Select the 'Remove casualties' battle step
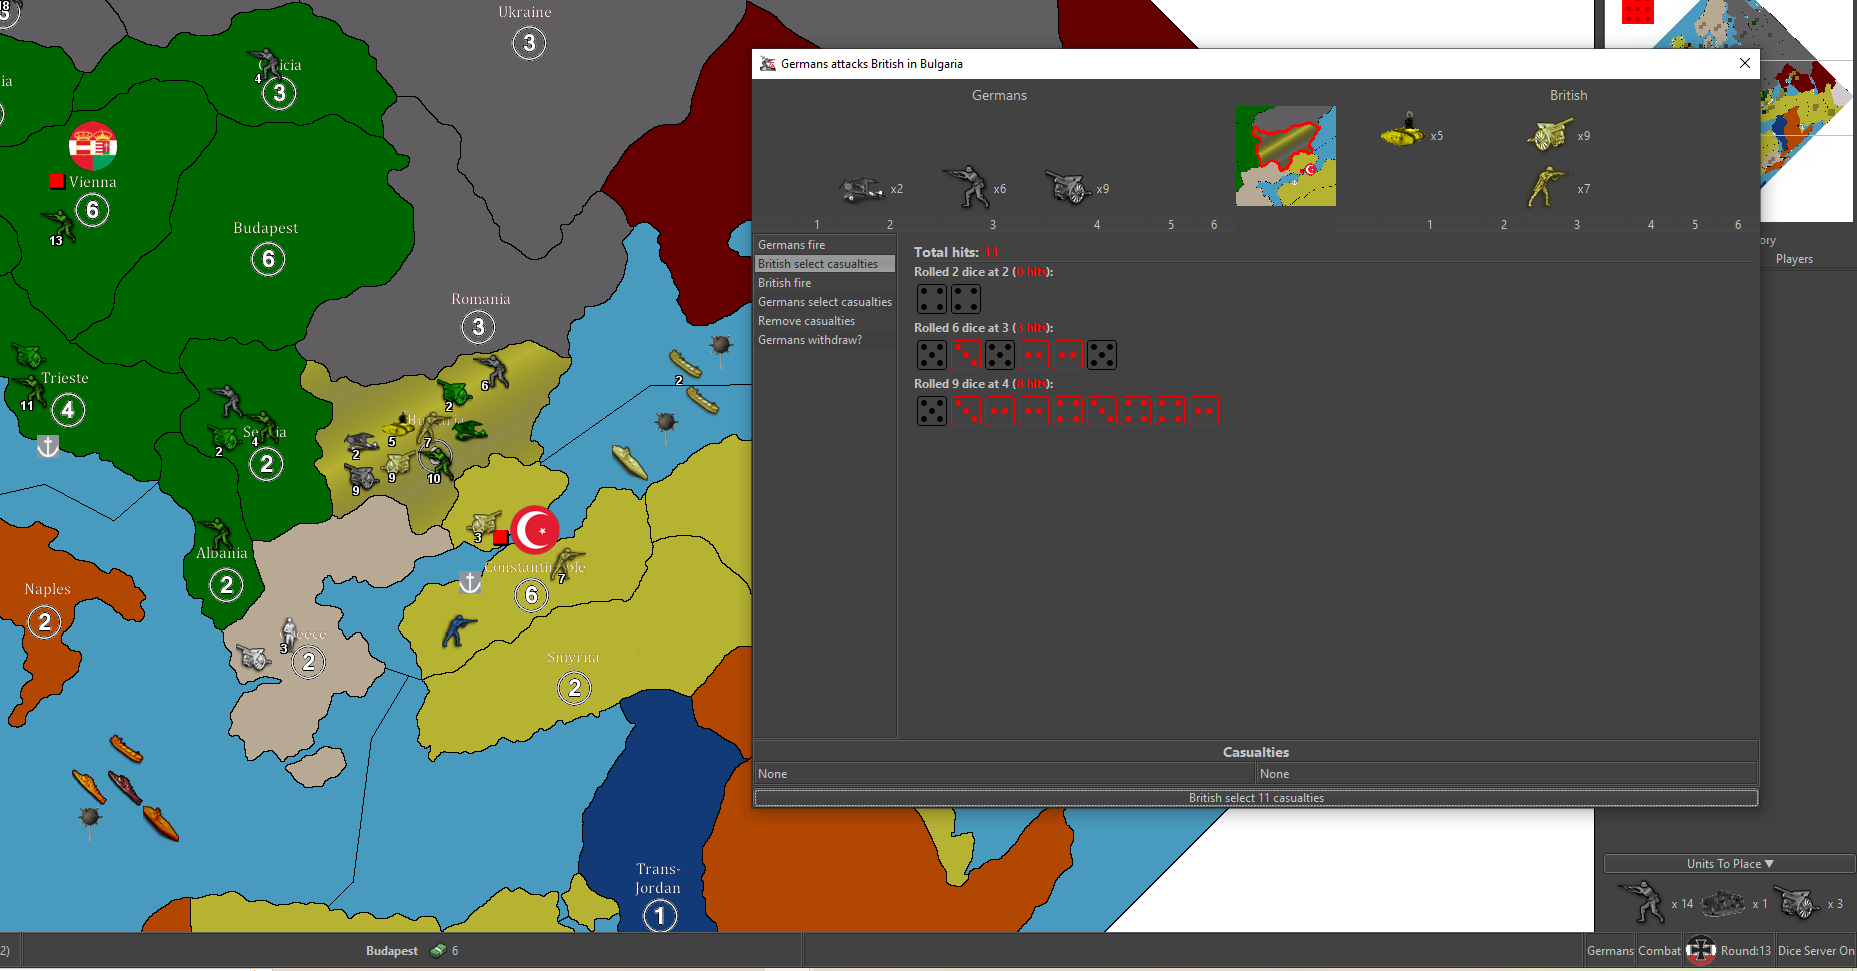1857x971 pixels. click(806, 321)
